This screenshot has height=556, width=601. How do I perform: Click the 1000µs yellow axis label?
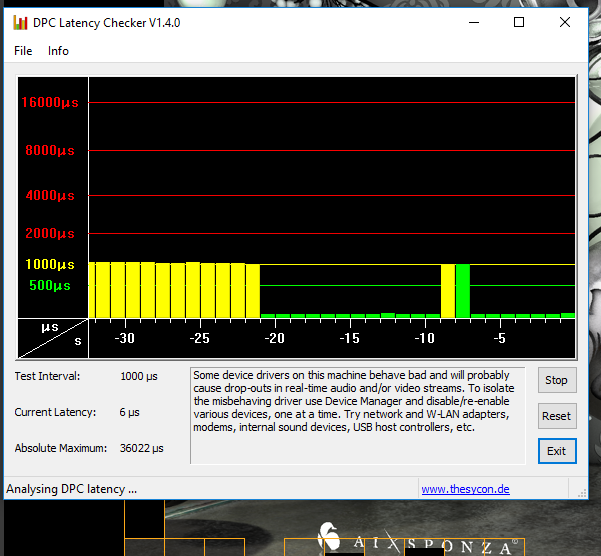[x=50, y=264]
